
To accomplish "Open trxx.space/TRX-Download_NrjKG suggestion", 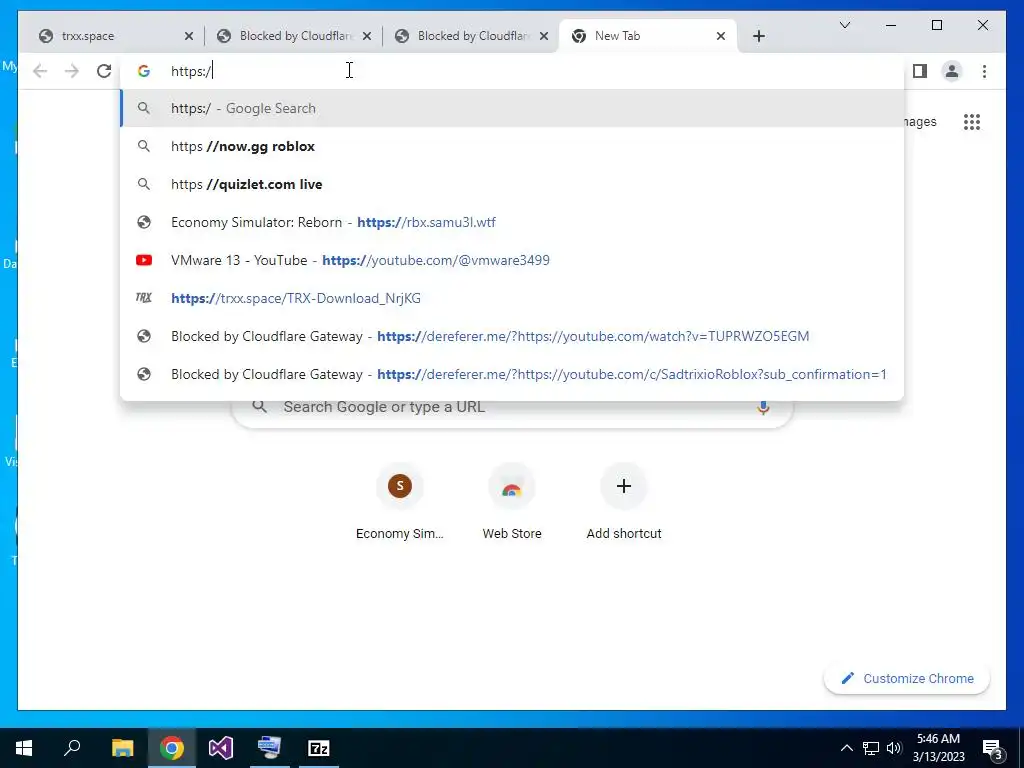I will [512, 298].
